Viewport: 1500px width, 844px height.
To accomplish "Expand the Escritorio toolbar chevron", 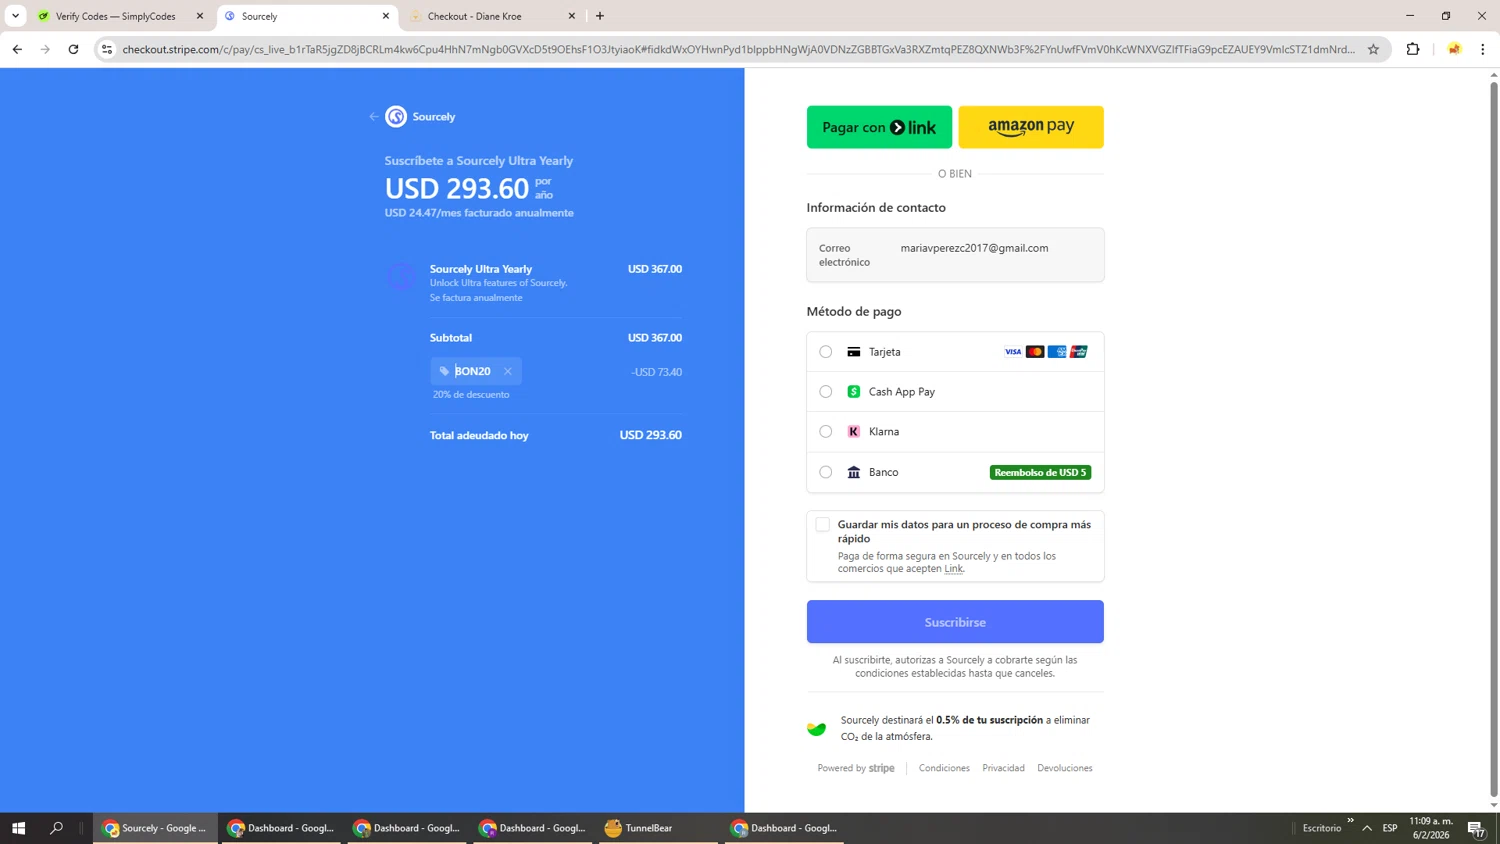I will (1350, 821).
